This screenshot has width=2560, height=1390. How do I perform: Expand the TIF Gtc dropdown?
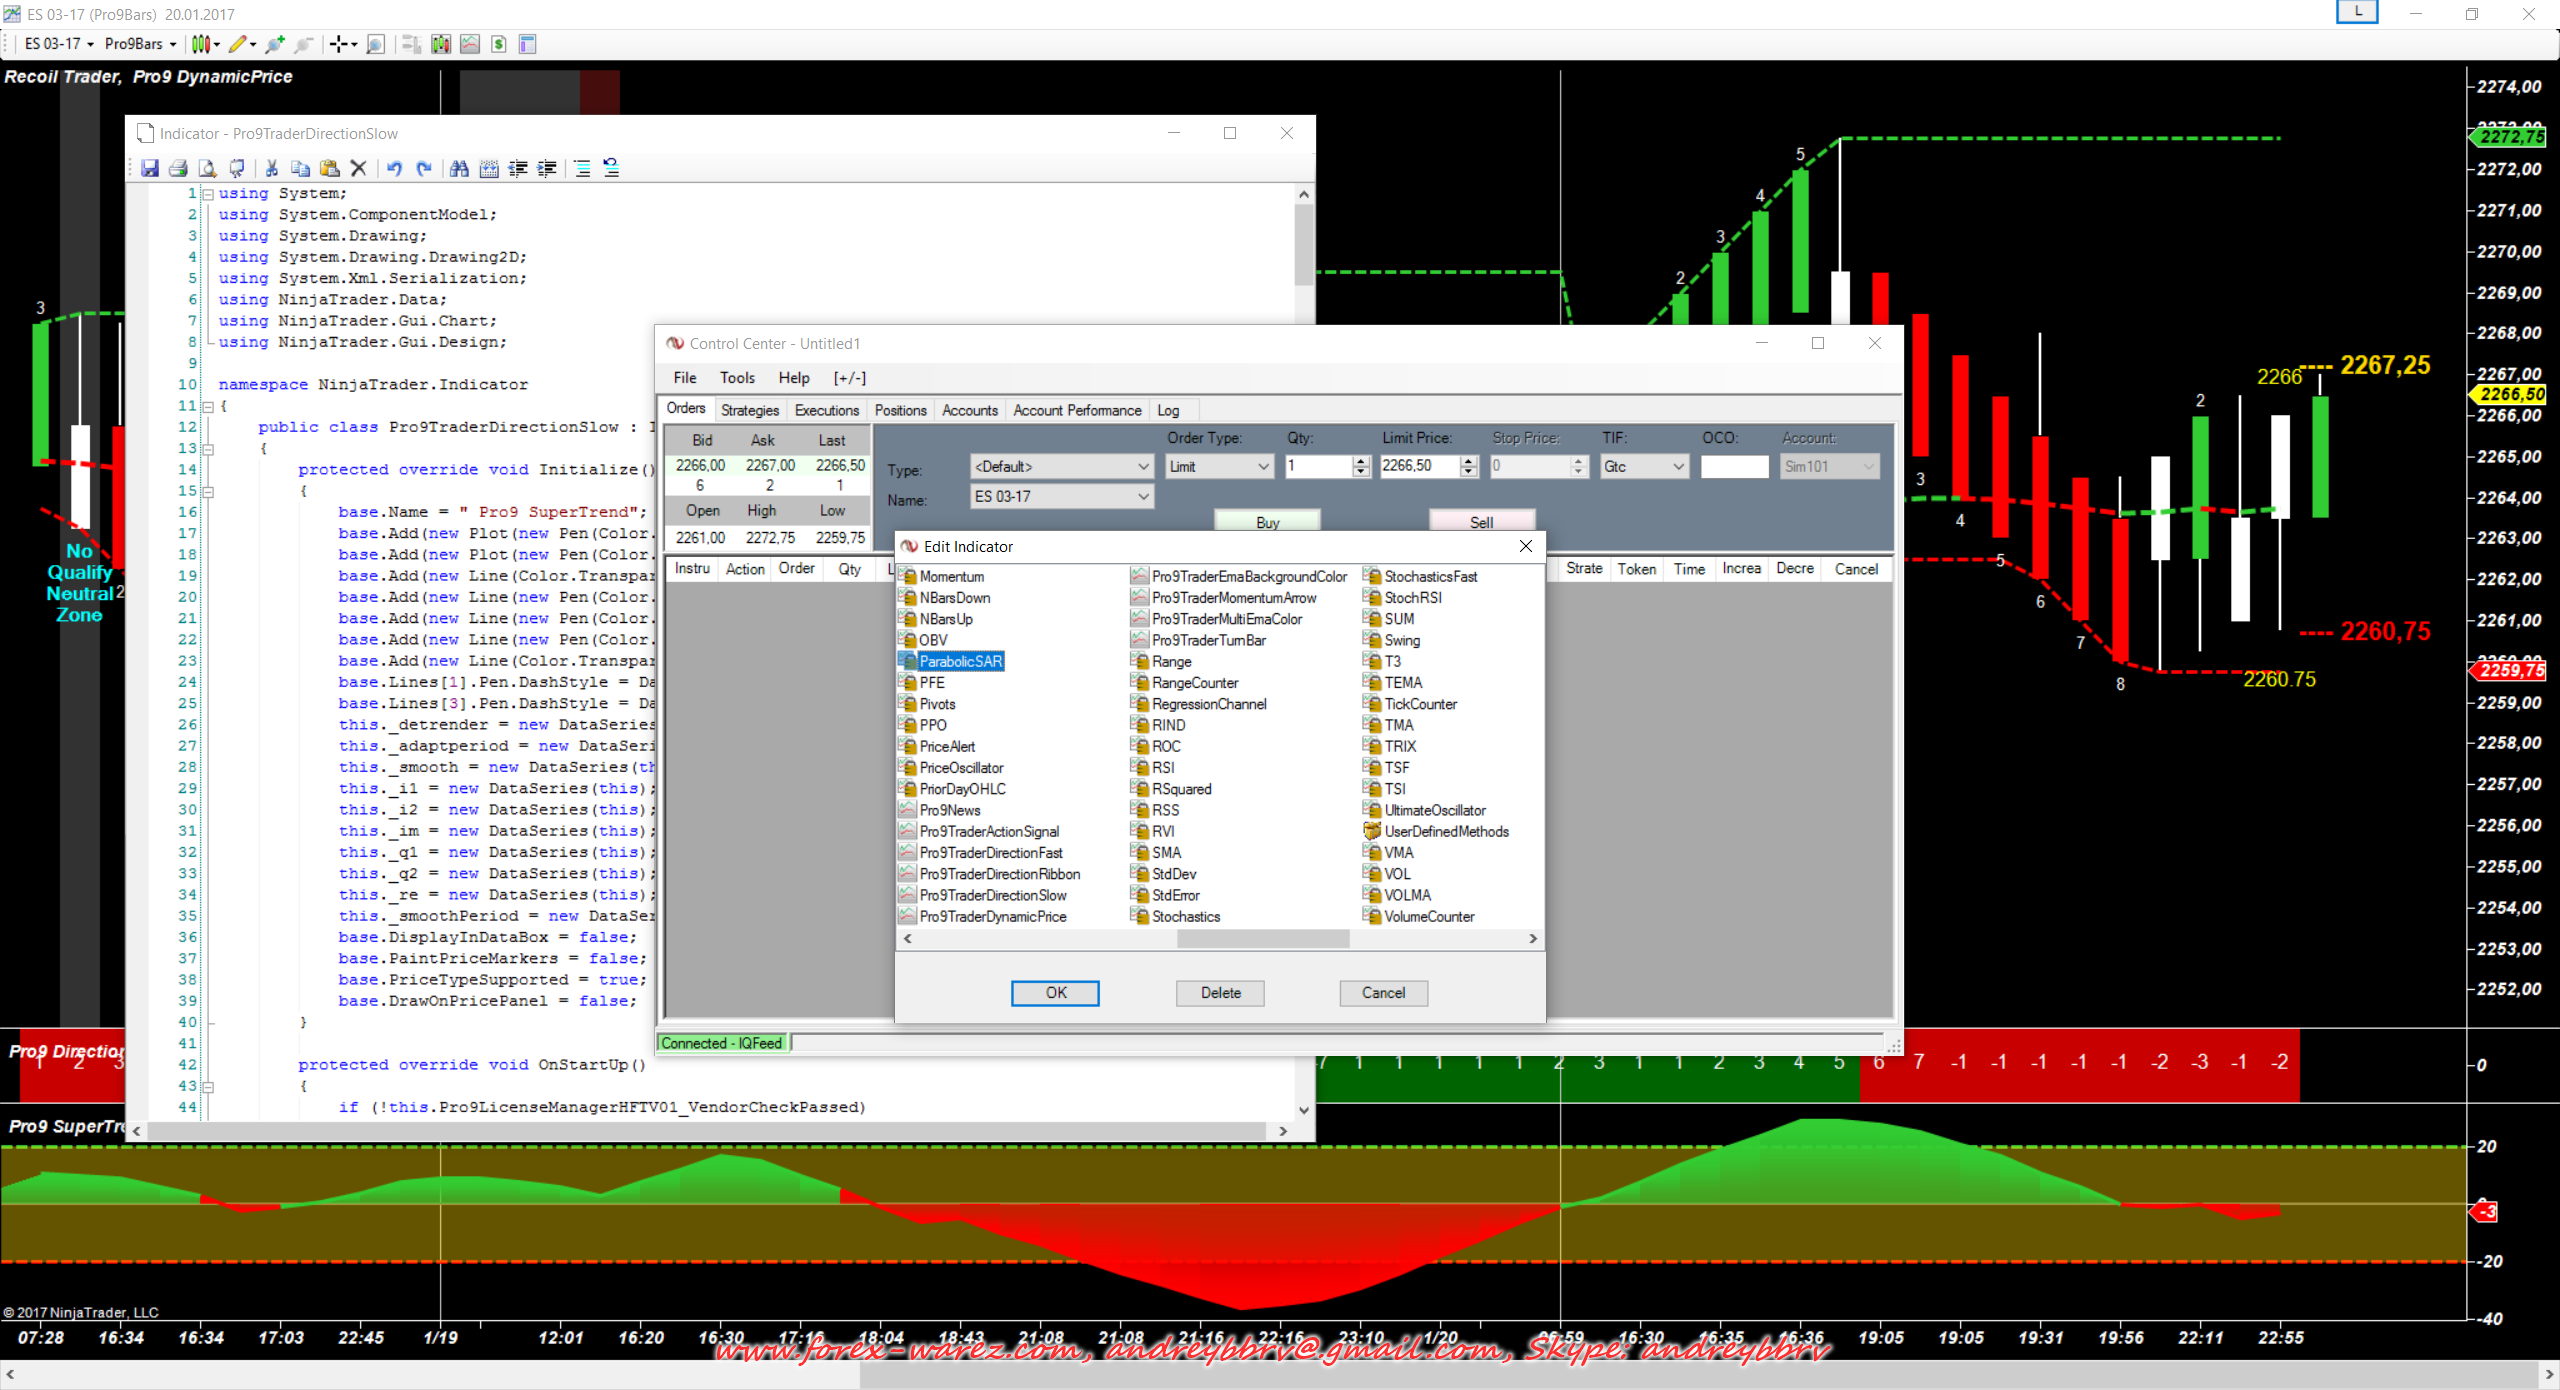(x=1678, y=467)
